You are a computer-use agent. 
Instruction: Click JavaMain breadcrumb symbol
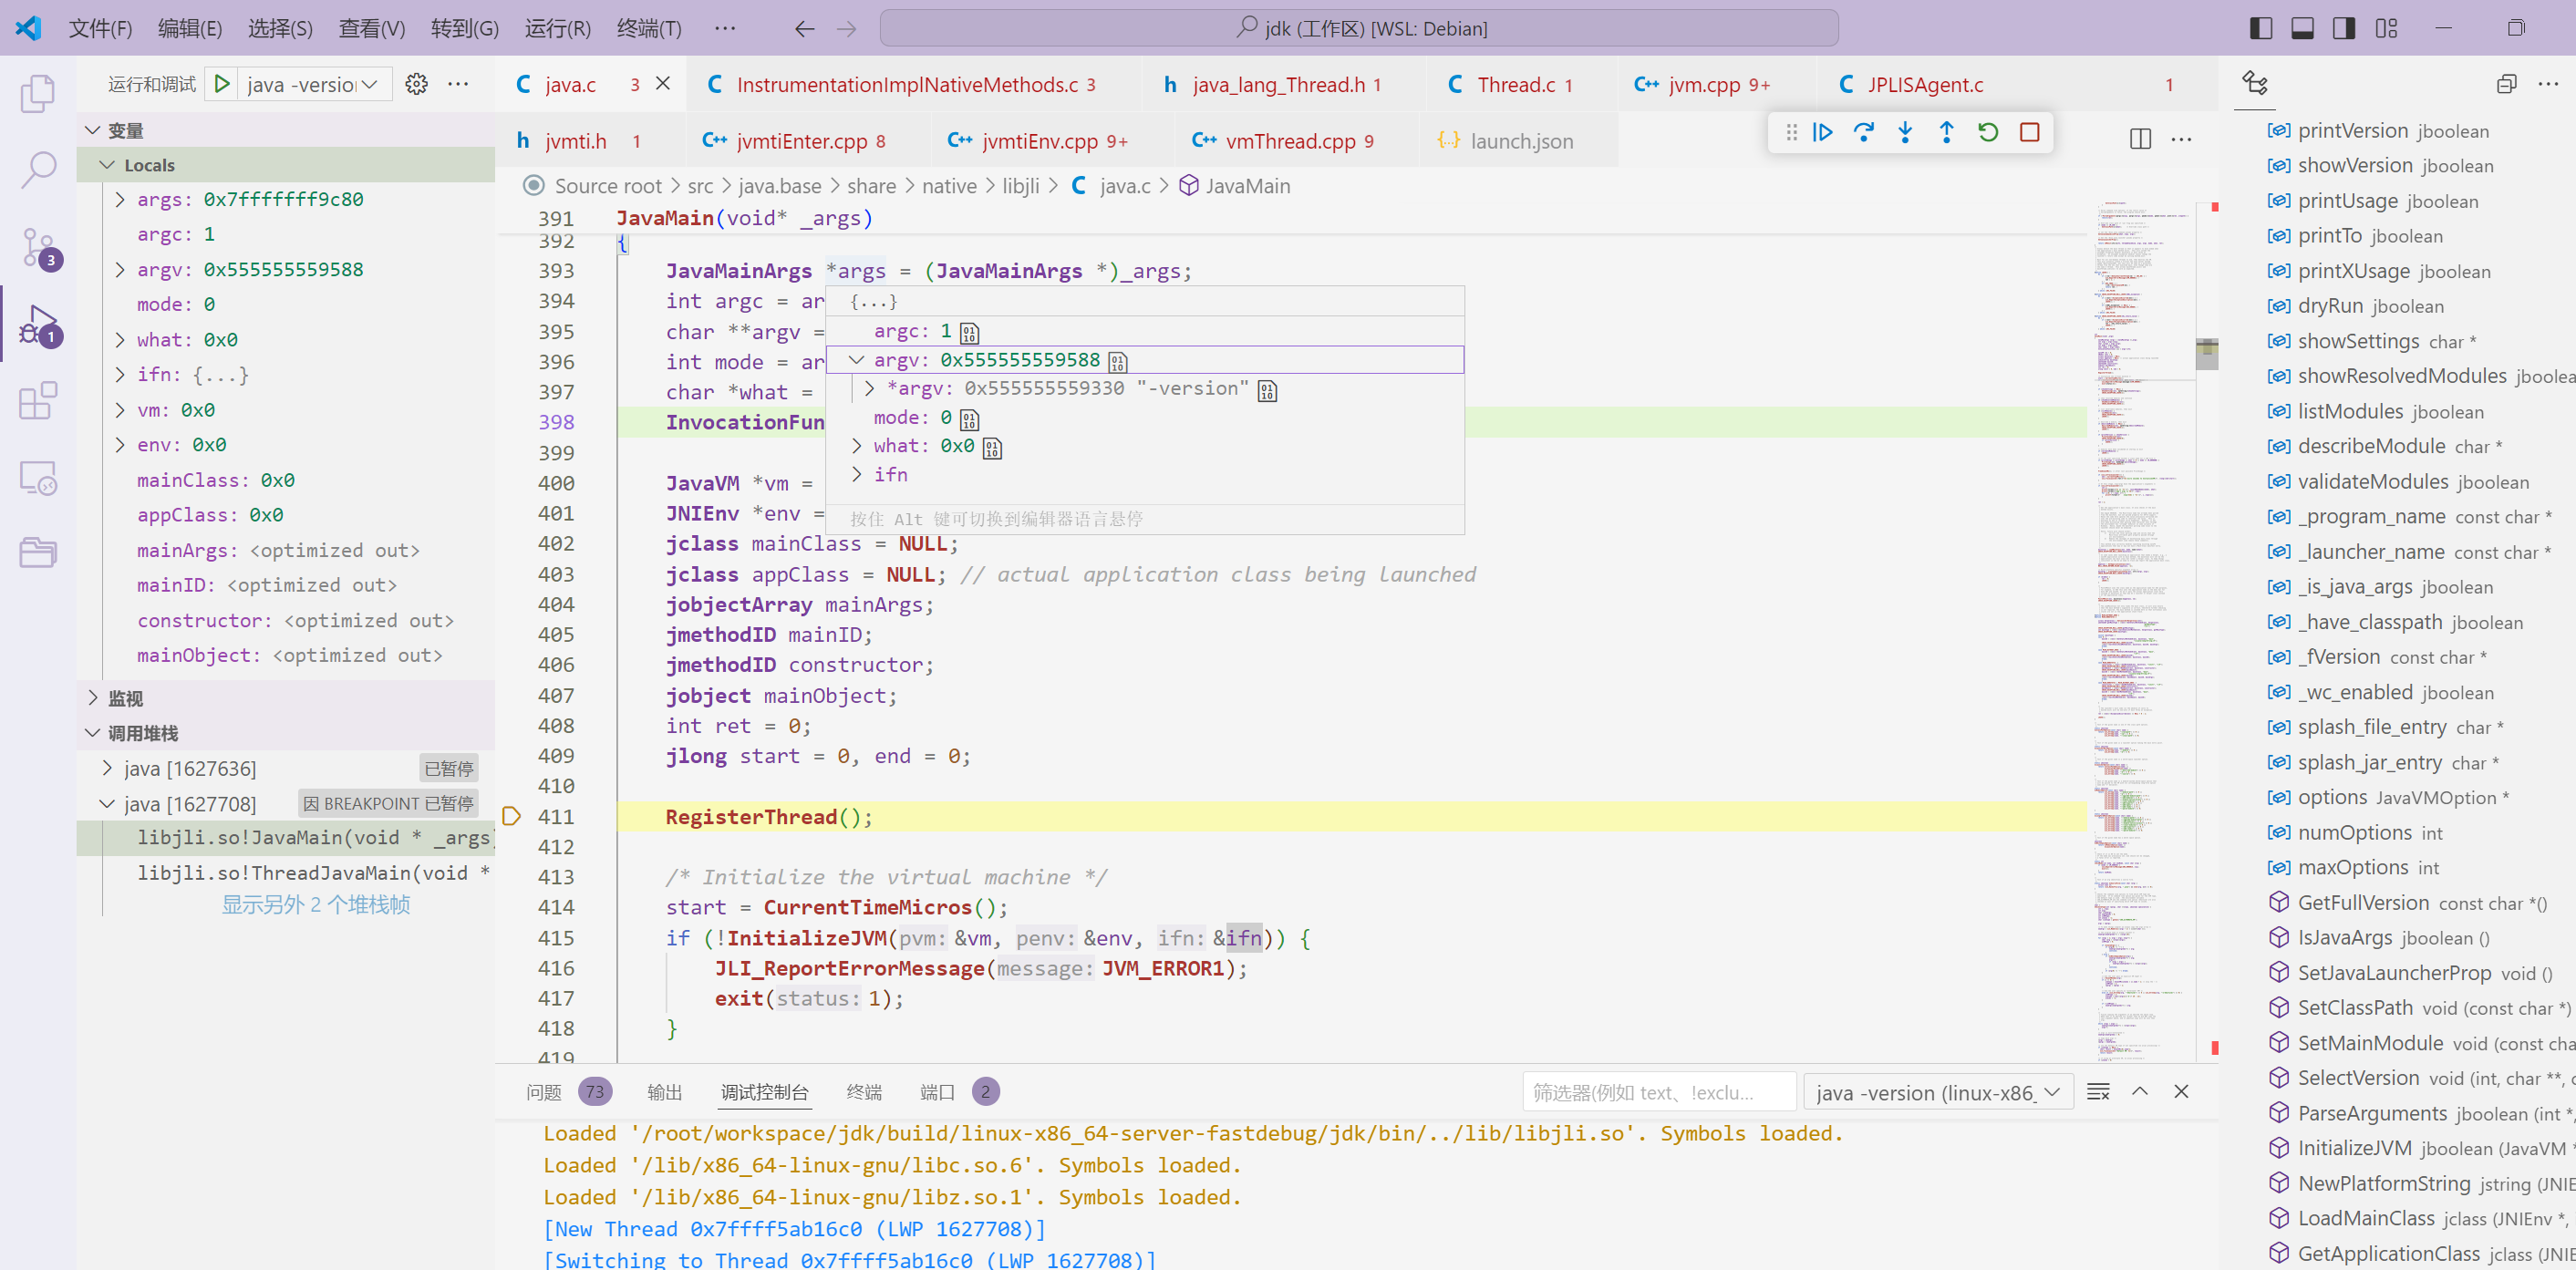(1247, 186)
